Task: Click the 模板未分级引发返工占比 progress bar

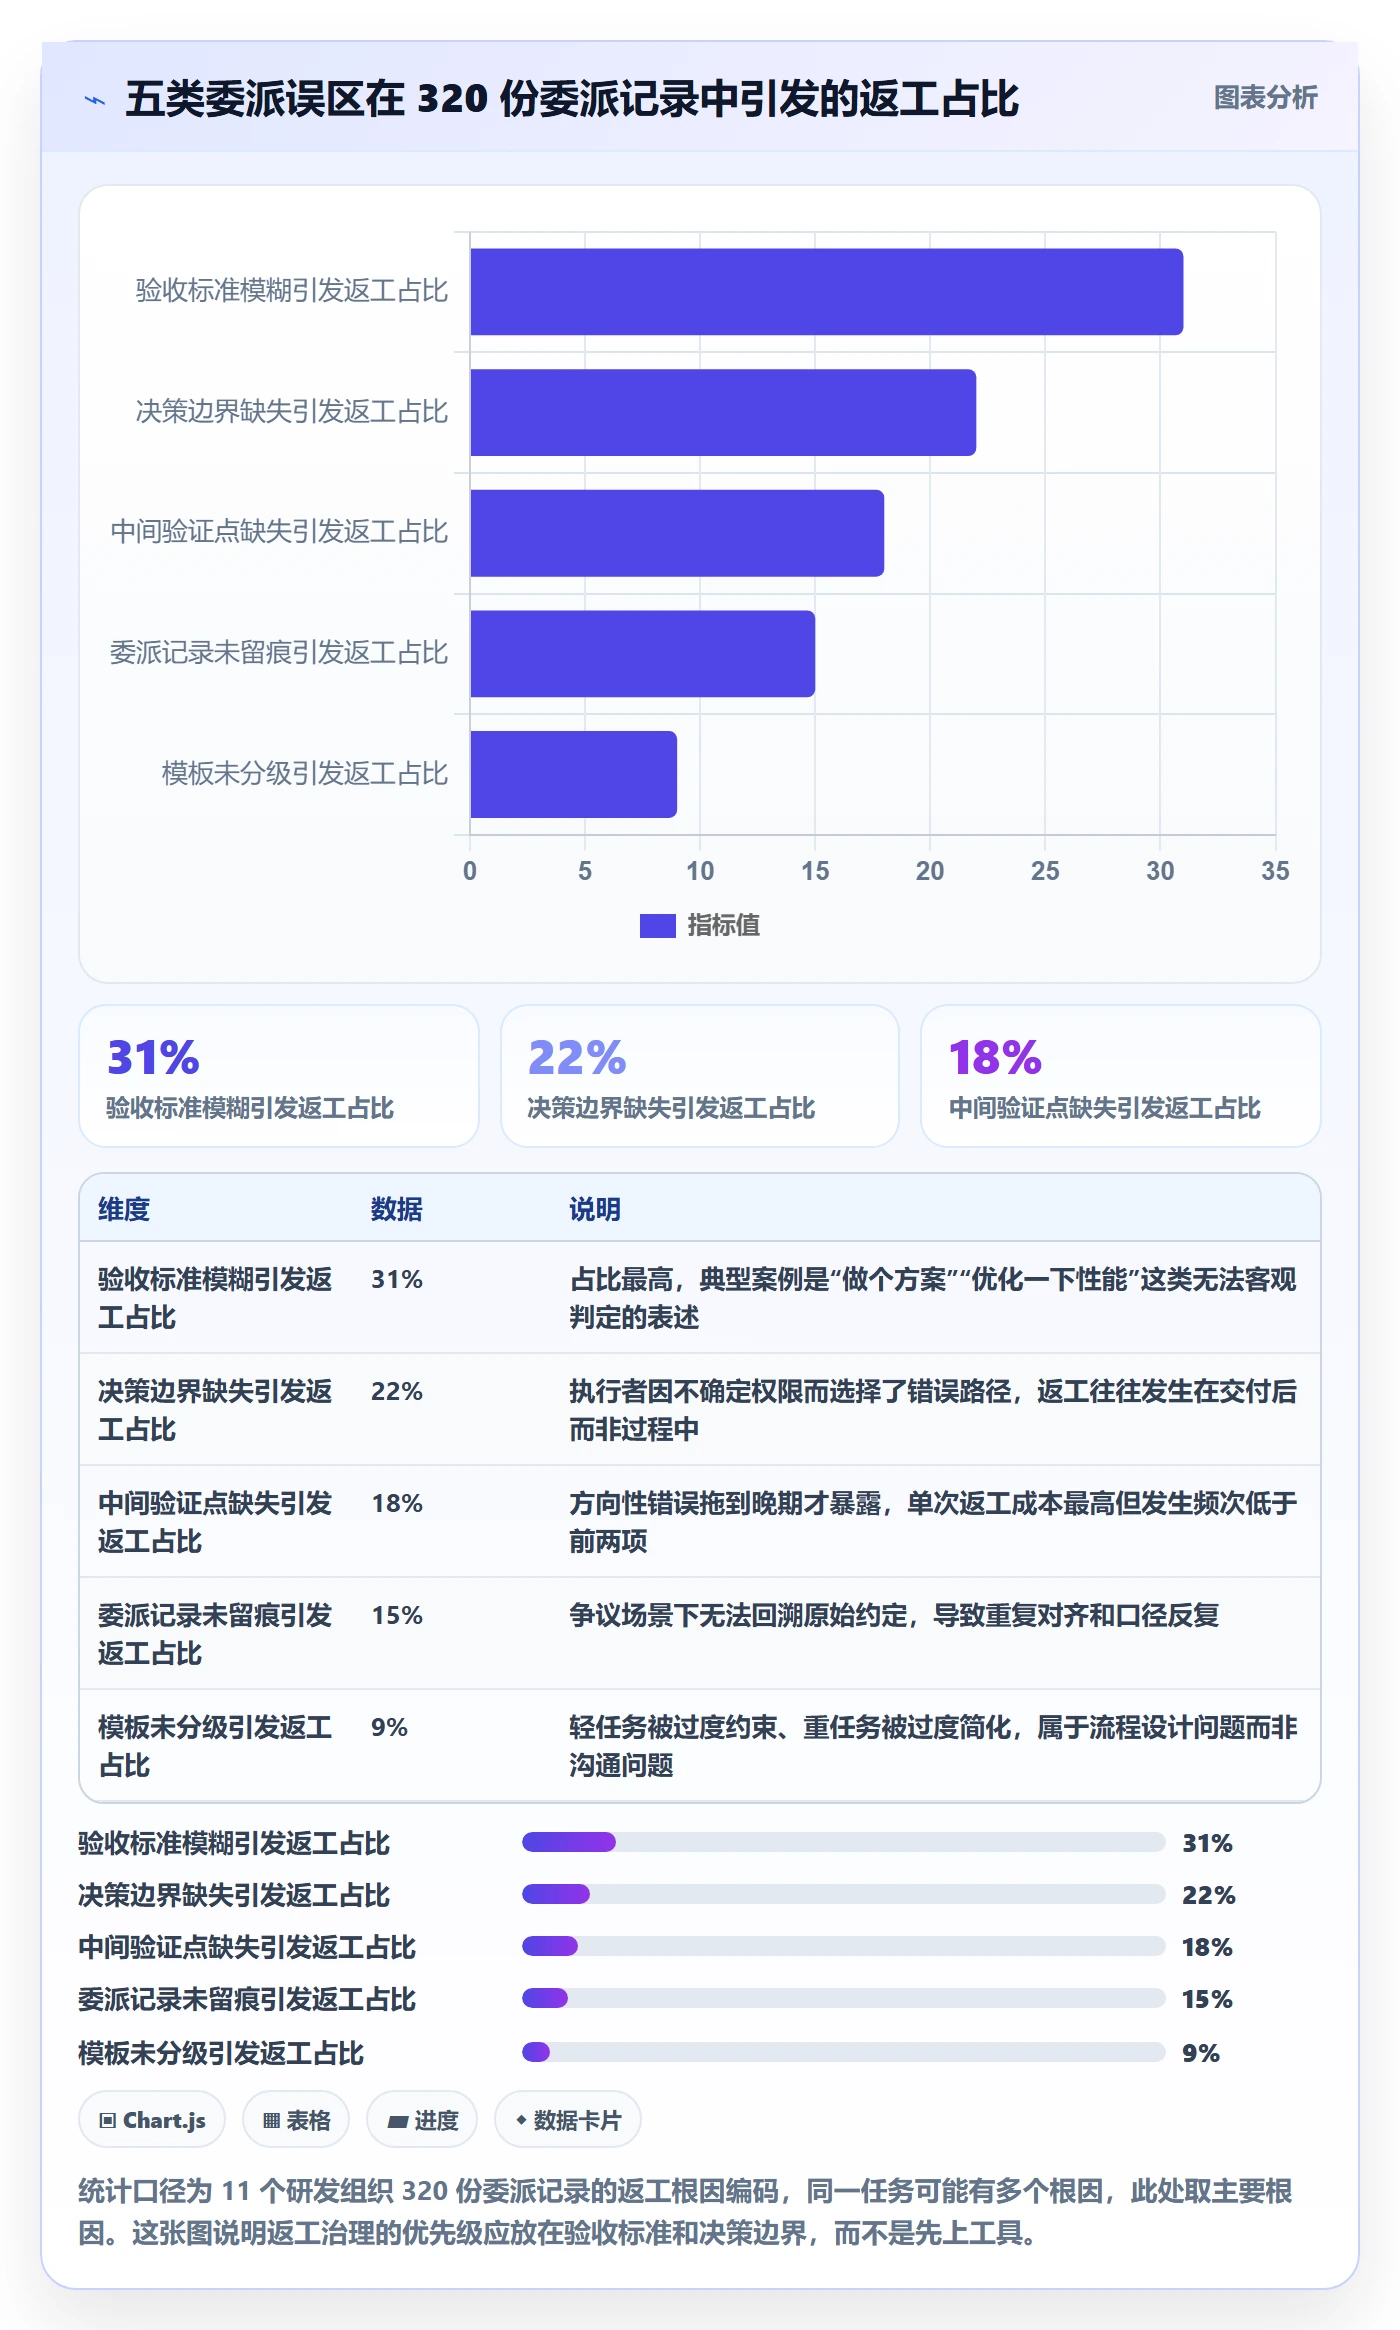Action: click(843, 2052)
